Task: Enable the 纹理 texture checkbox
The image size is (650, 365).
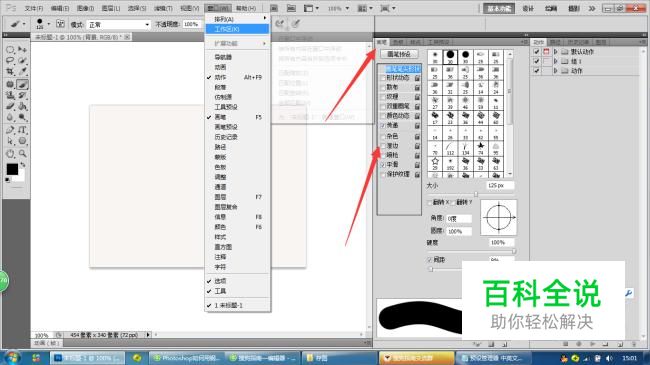Action: tap(383, 97)
